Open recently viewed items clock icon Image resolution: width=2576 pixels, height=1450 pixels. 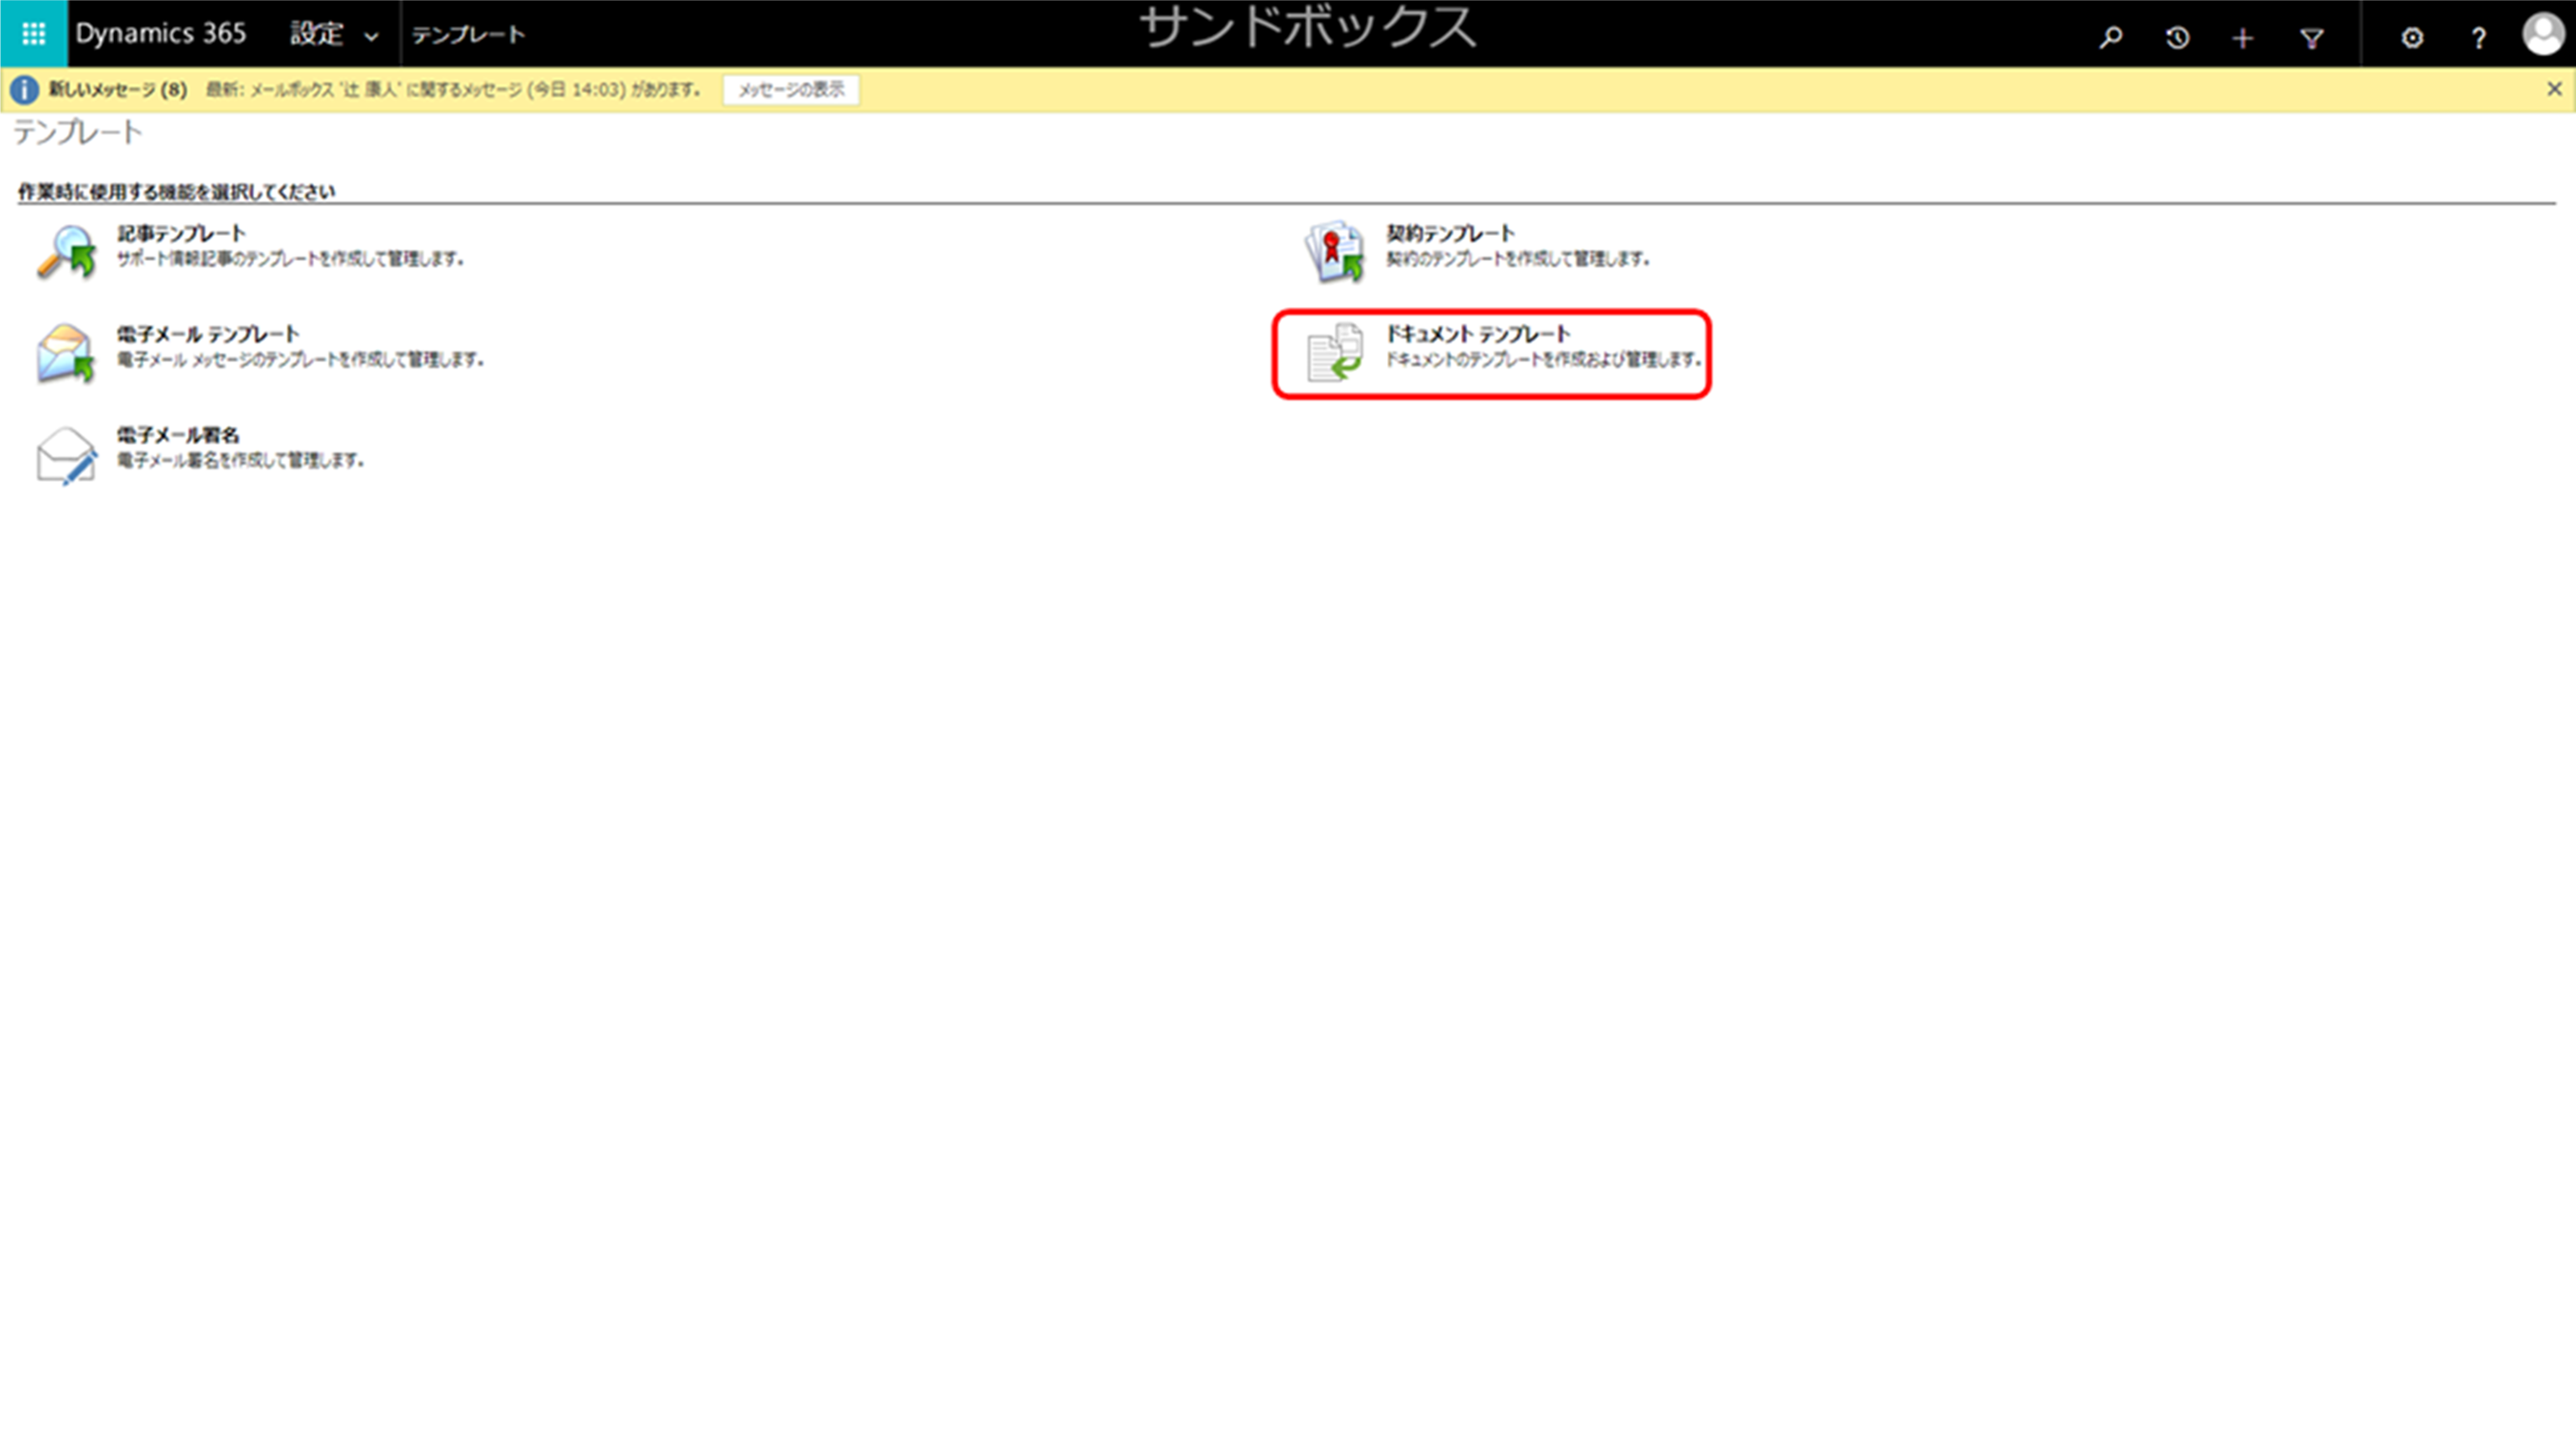pos(2177,38)
